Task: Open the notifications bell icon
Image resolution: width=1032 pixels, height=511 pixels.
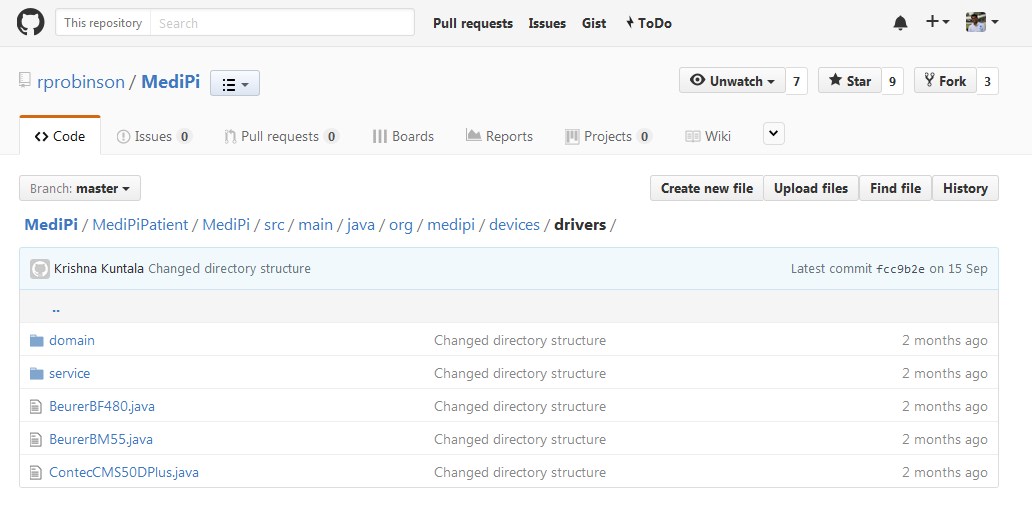Action: point(900,23)
